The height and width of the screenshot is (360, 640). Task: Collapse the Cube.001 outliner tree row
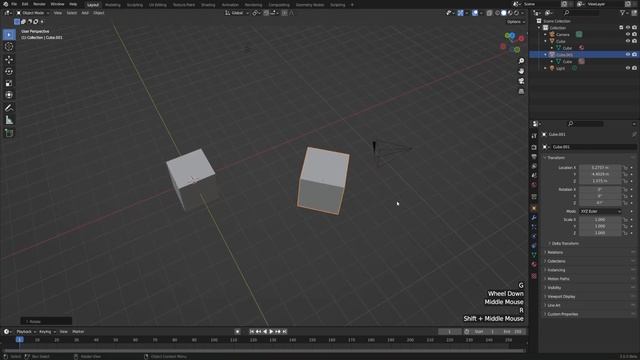click(545, 55)
